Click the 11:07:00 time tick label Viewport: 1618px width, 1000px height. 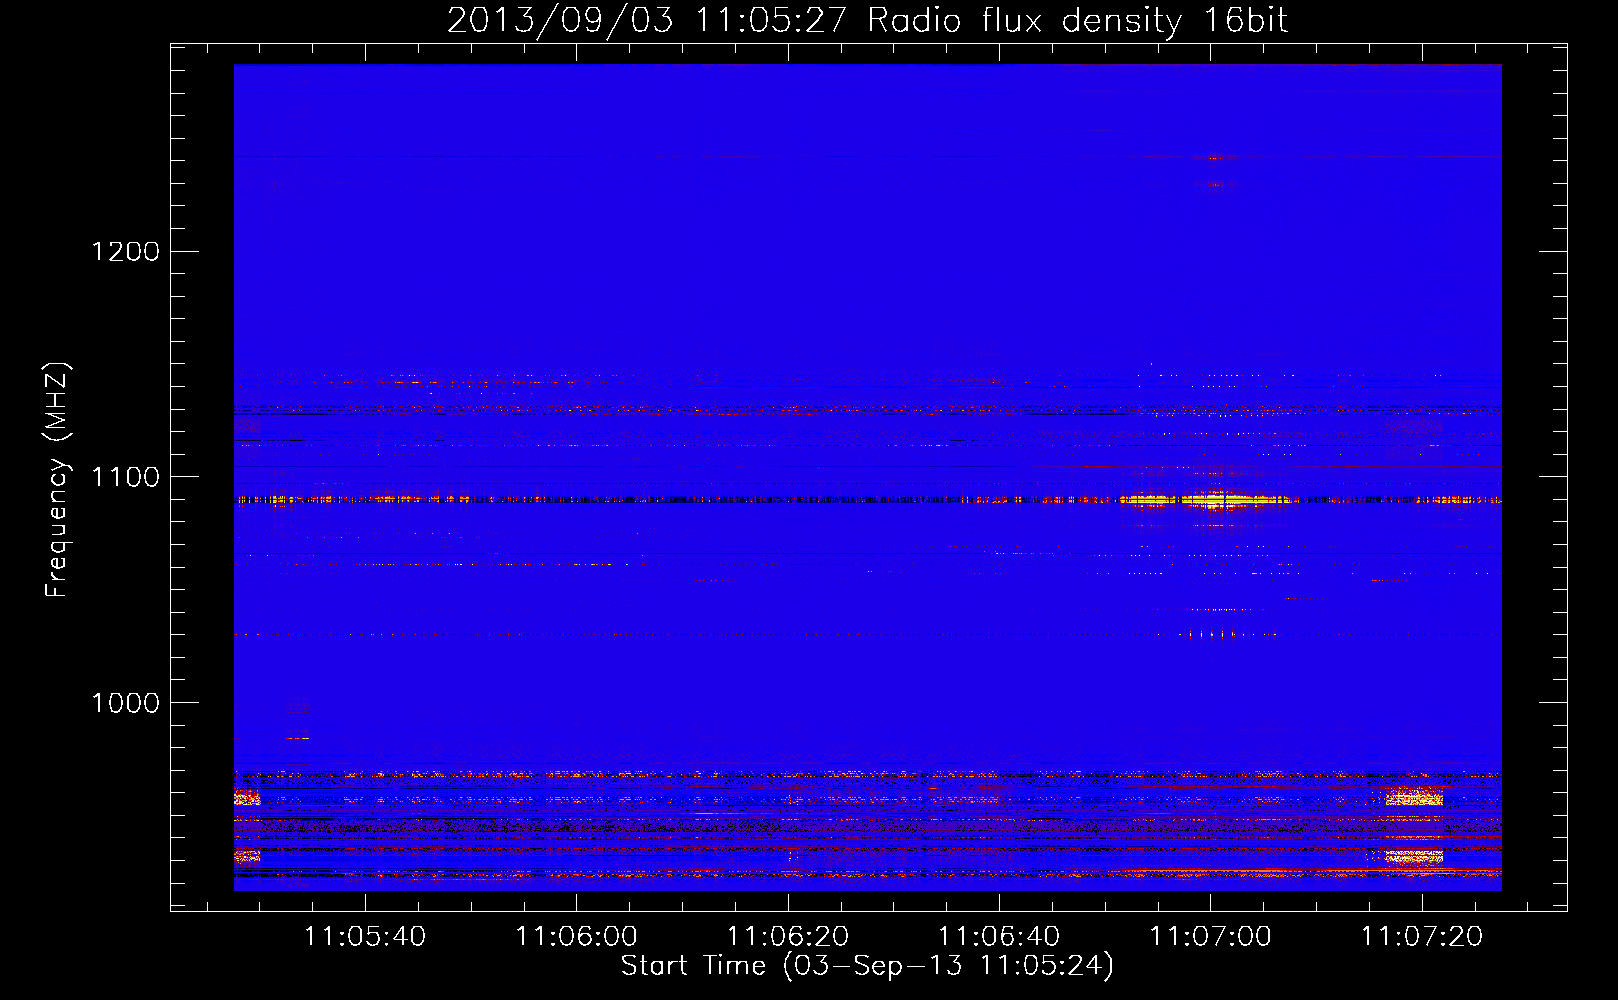(1211, 937)
